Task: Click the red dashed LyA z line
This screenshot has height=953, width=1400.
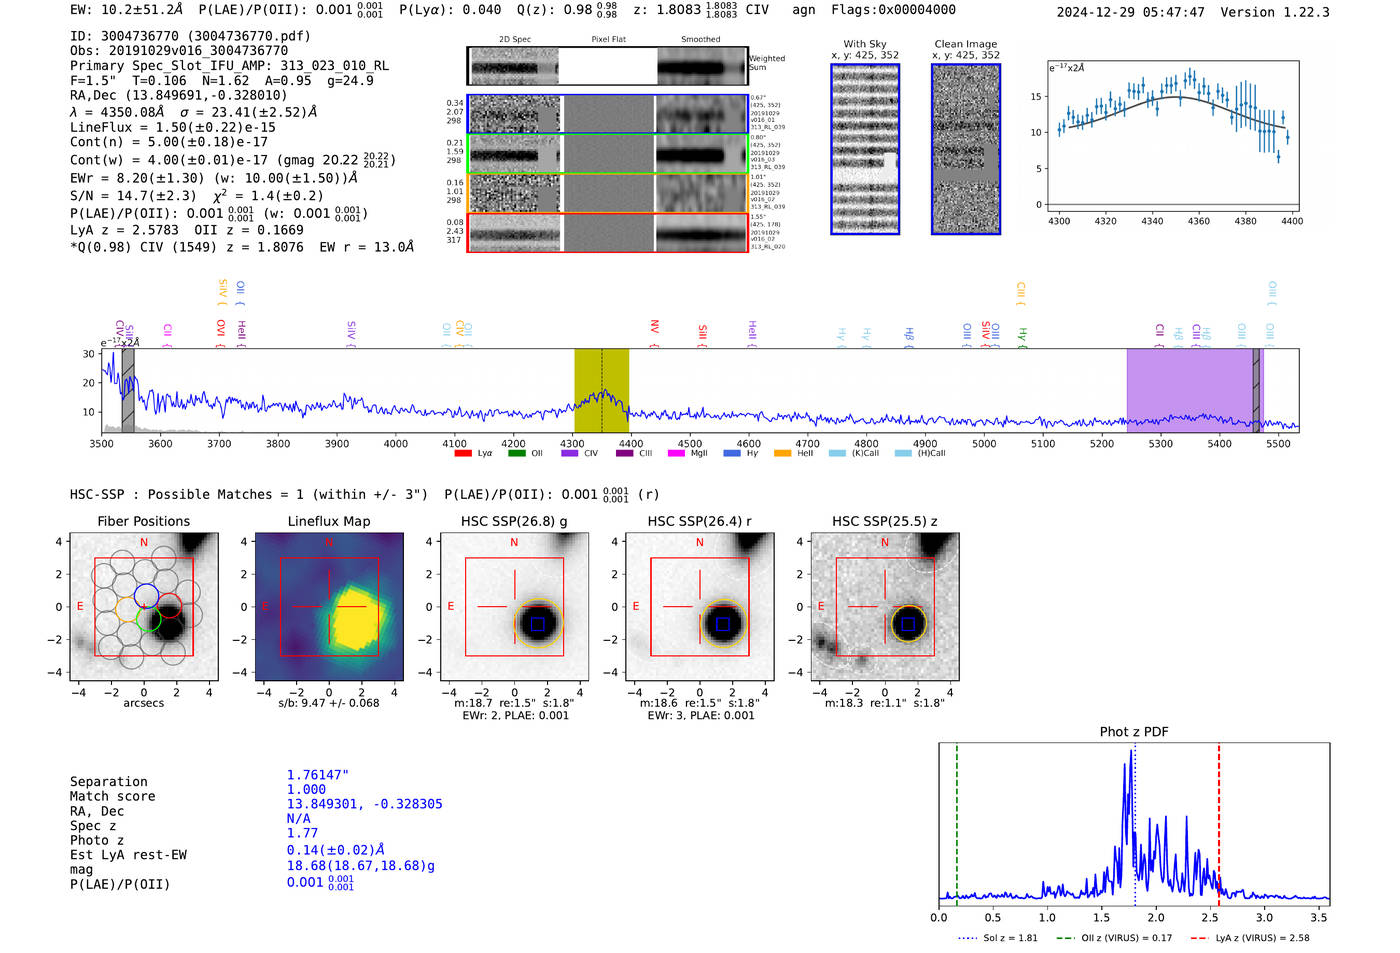Action: (1219, 823)
